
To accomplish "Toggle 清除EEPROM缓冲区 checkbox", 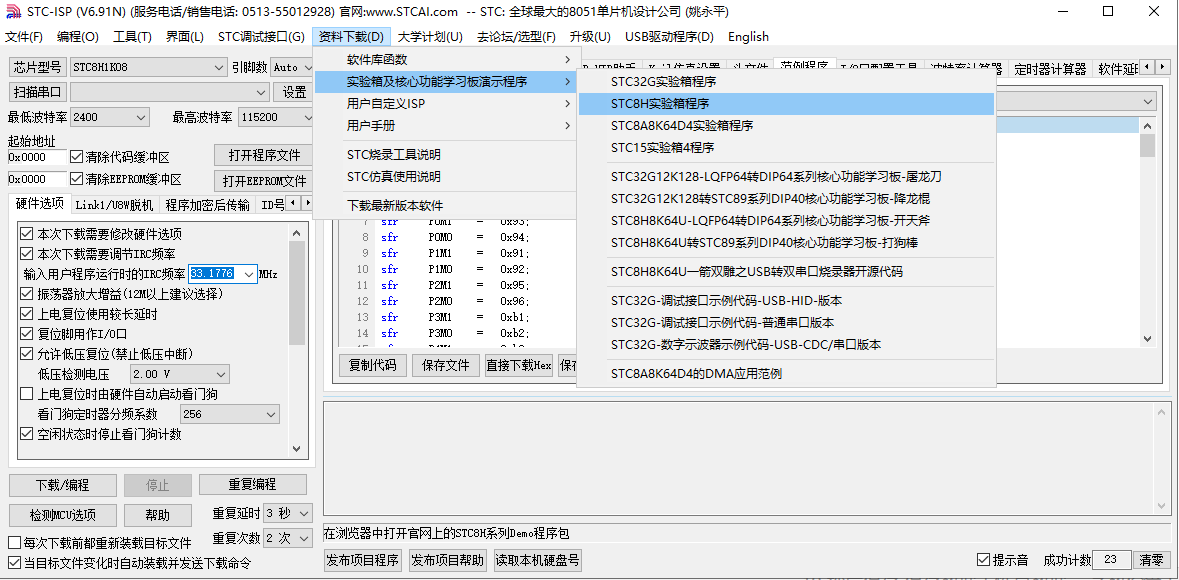I will coord(76,179).
